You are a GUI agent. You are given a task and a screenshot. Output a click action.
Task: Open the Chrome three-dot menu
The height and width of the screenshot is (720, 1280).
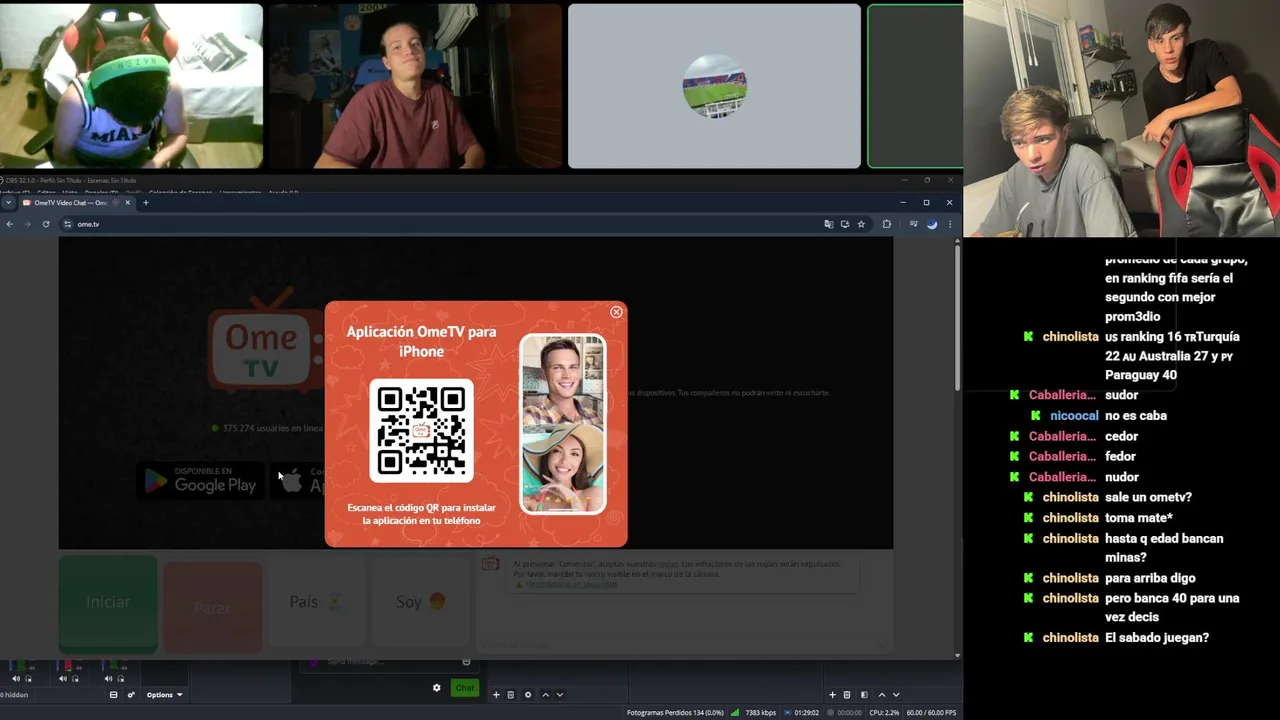(950, 224)
